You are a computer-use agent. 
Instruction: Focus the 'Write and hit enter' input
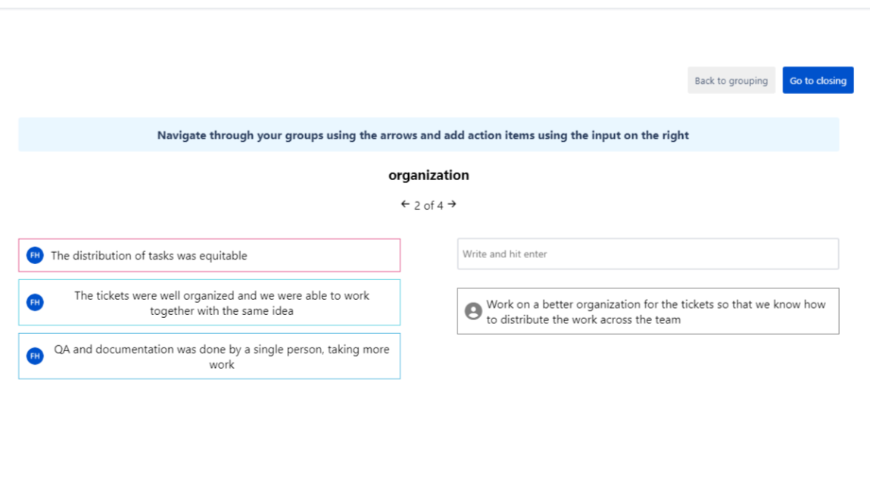click(x=647, y=254)
